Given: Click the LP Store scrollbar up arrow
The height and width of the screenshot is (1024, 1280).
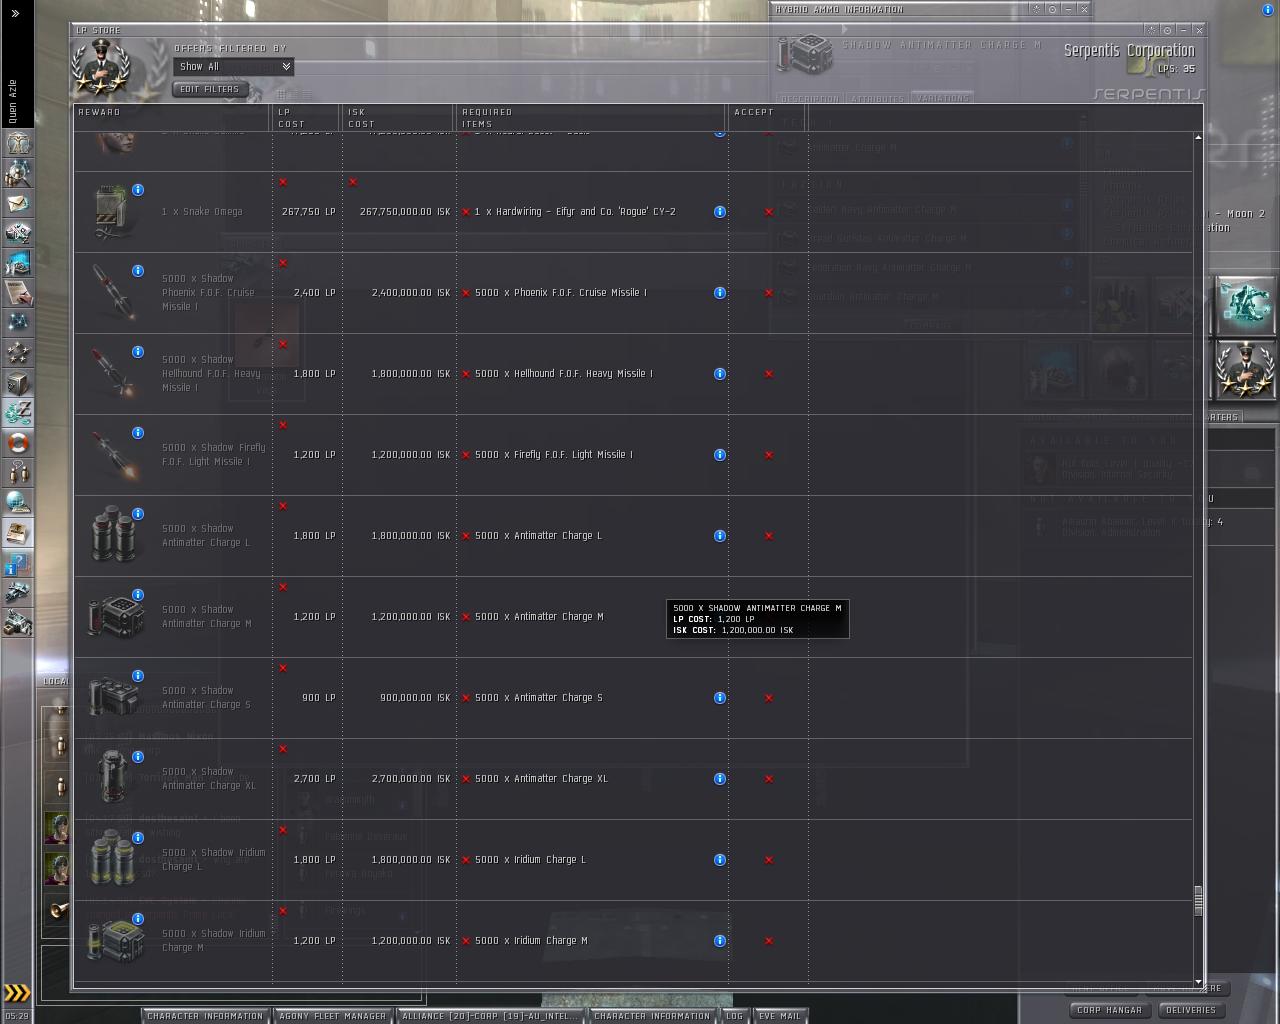Looking at the screenshot, I should (1198, 137).
